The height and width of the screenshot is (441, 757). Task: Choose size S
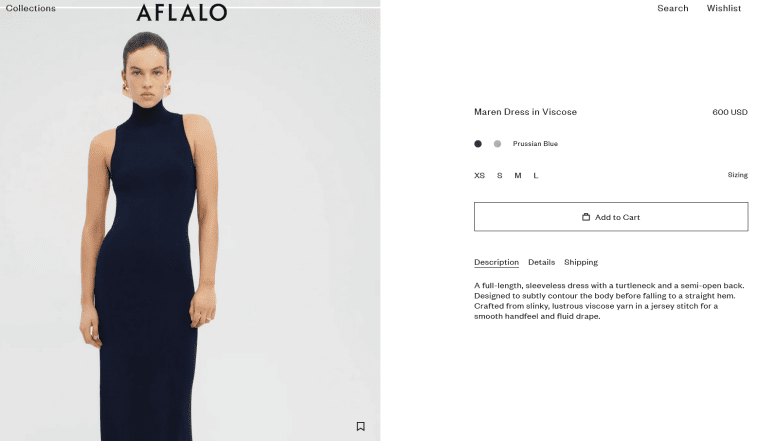pyautogui.click(x=500, y=175)
